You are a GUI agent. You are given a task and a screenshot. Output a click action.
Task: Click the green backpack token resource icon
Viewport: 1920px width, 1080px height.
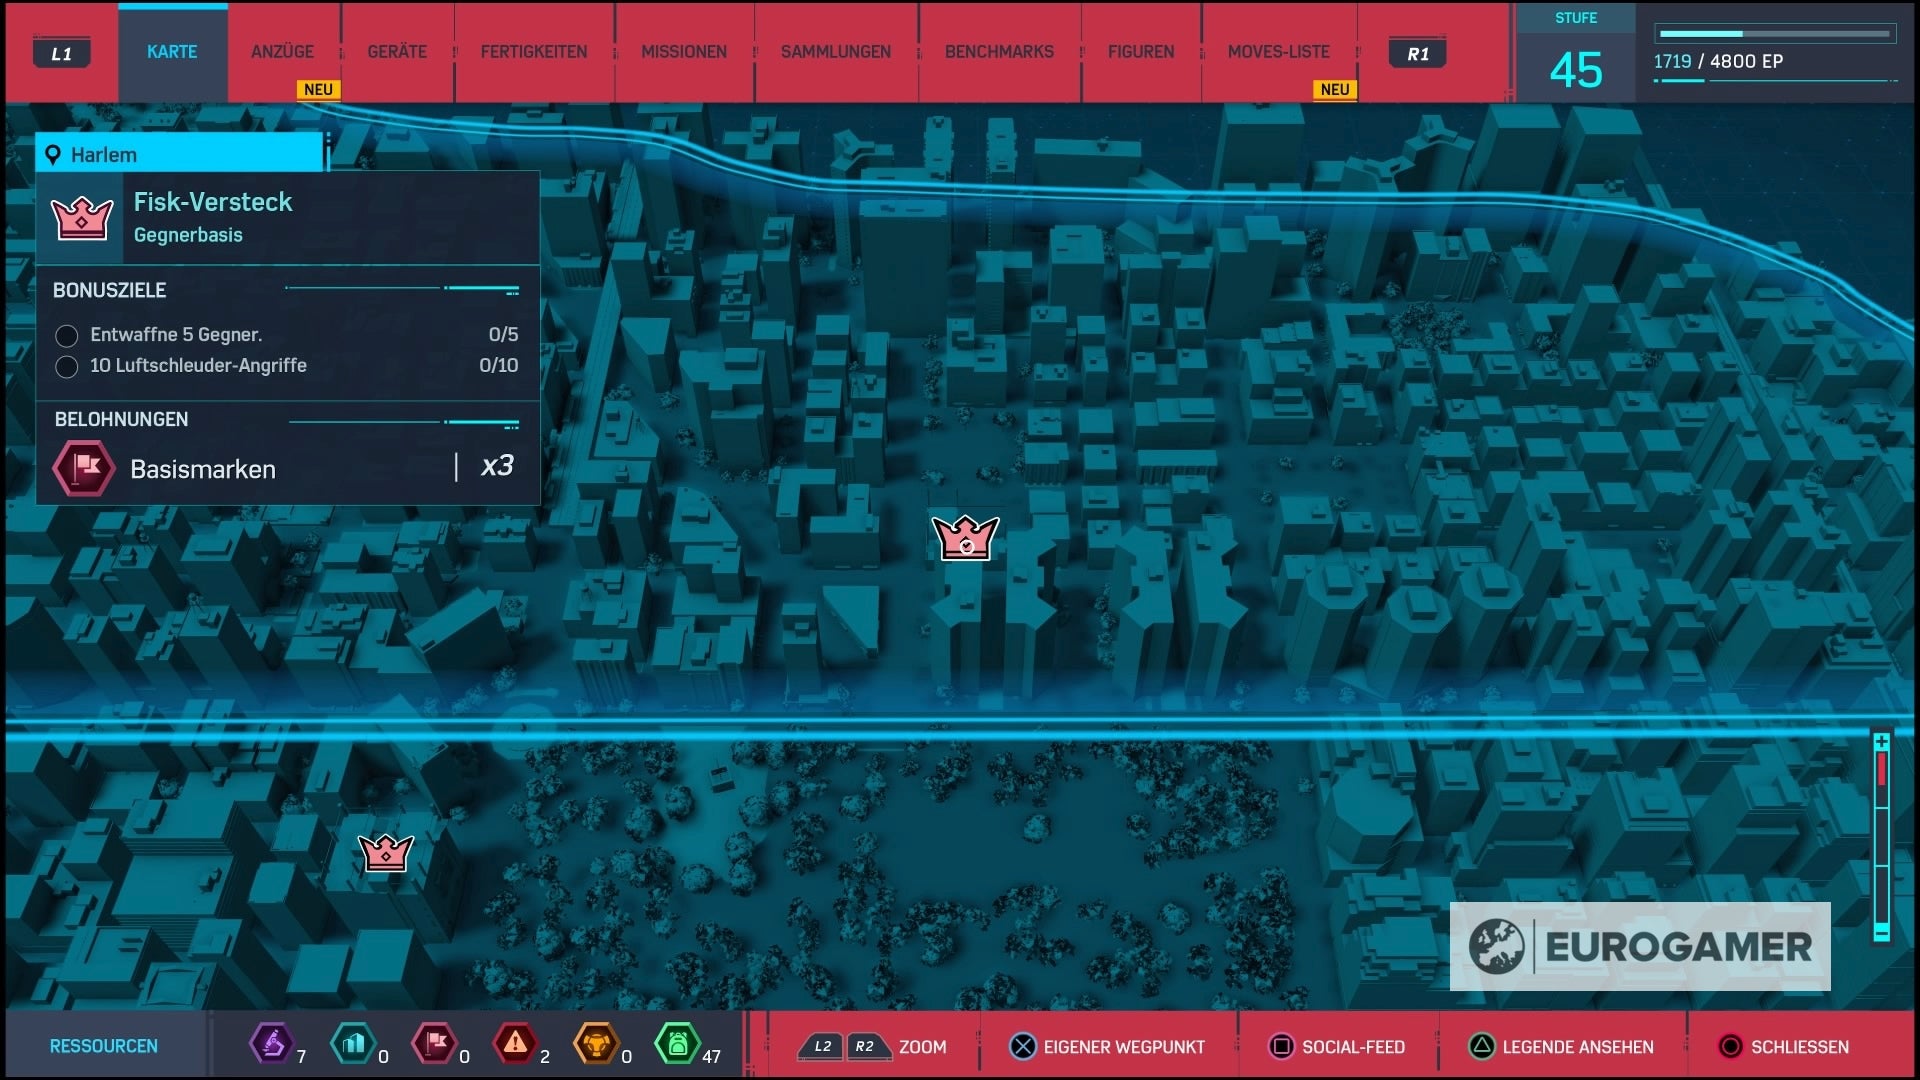tap(677, 1044)
